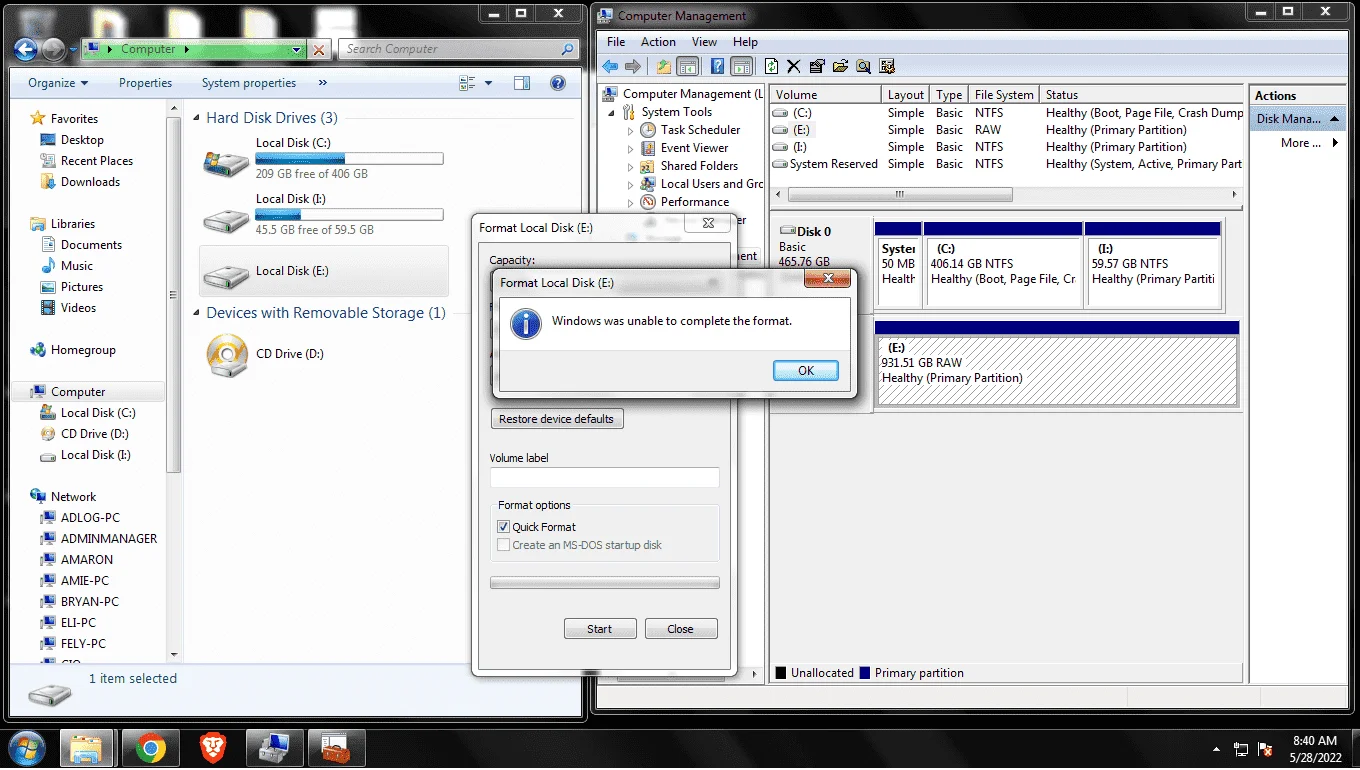The width and height of the screenshot is (1360, 770).
Task: Expand Local Users and Groups node
Action: coord(630,184)
